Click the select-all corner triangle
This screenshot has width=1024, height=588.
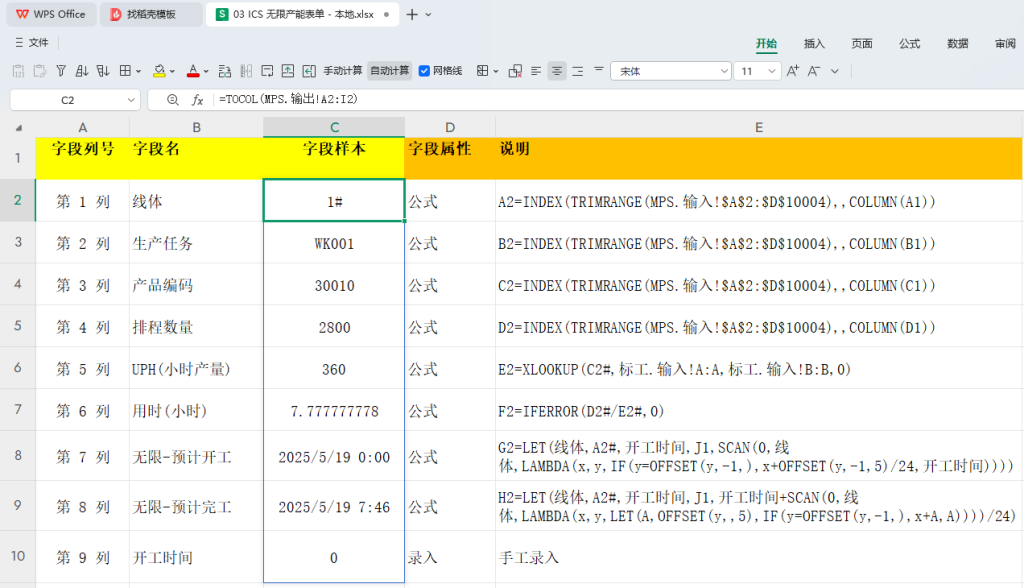18,128
